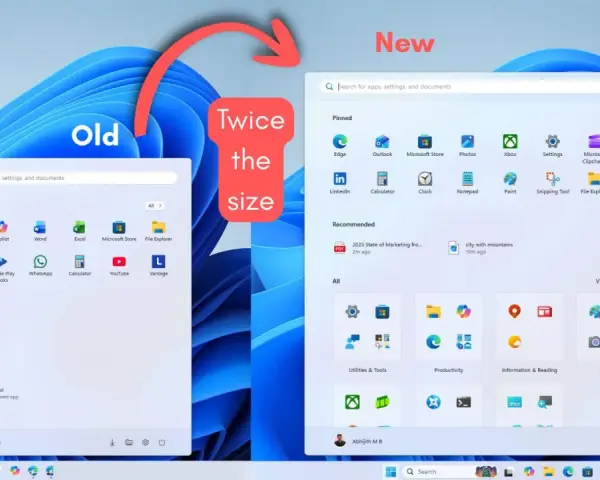Open the folder icon in old Start footer
This screenshot has width=600, height=480.
point(129,442)
